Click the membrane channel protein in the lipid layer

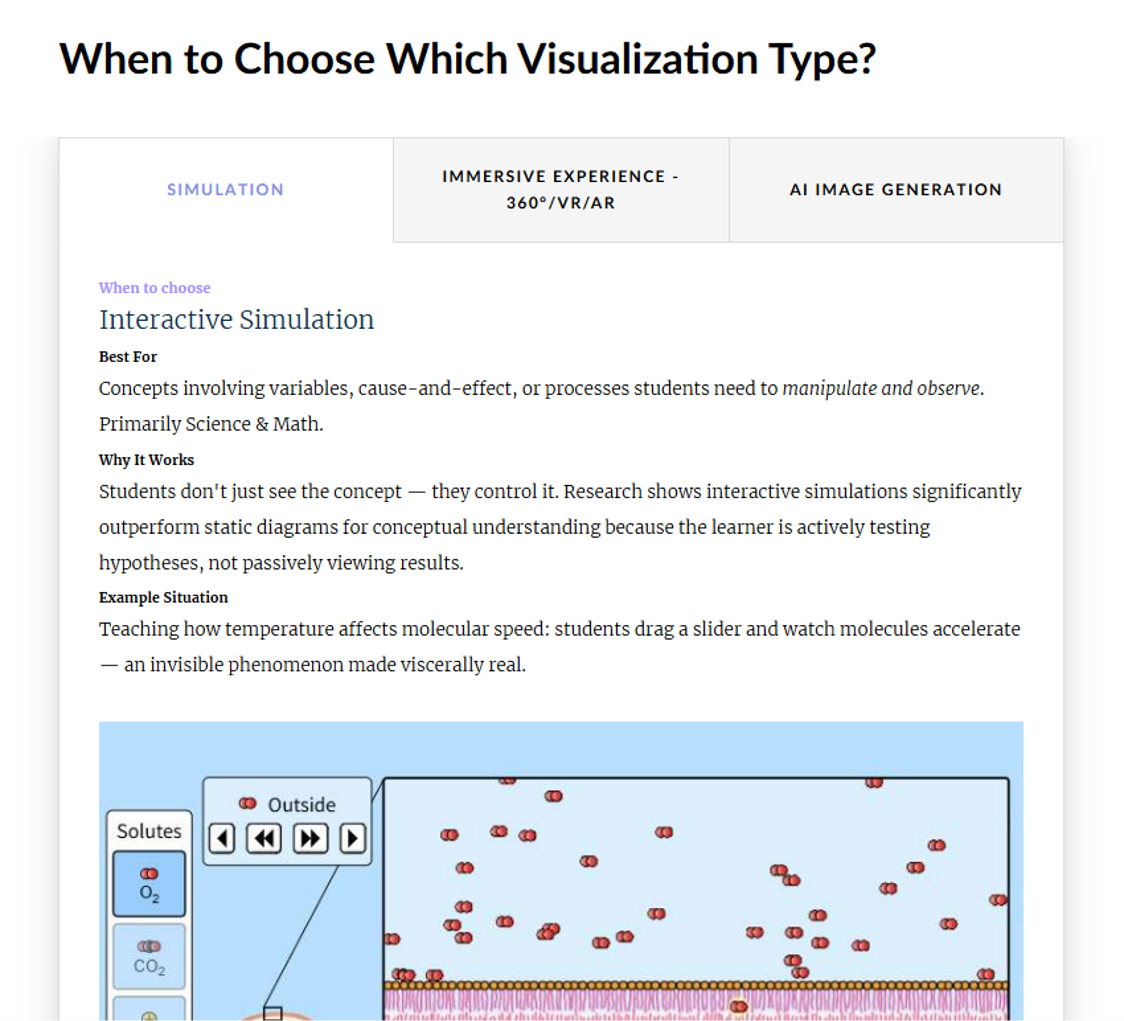point(738,1005)
